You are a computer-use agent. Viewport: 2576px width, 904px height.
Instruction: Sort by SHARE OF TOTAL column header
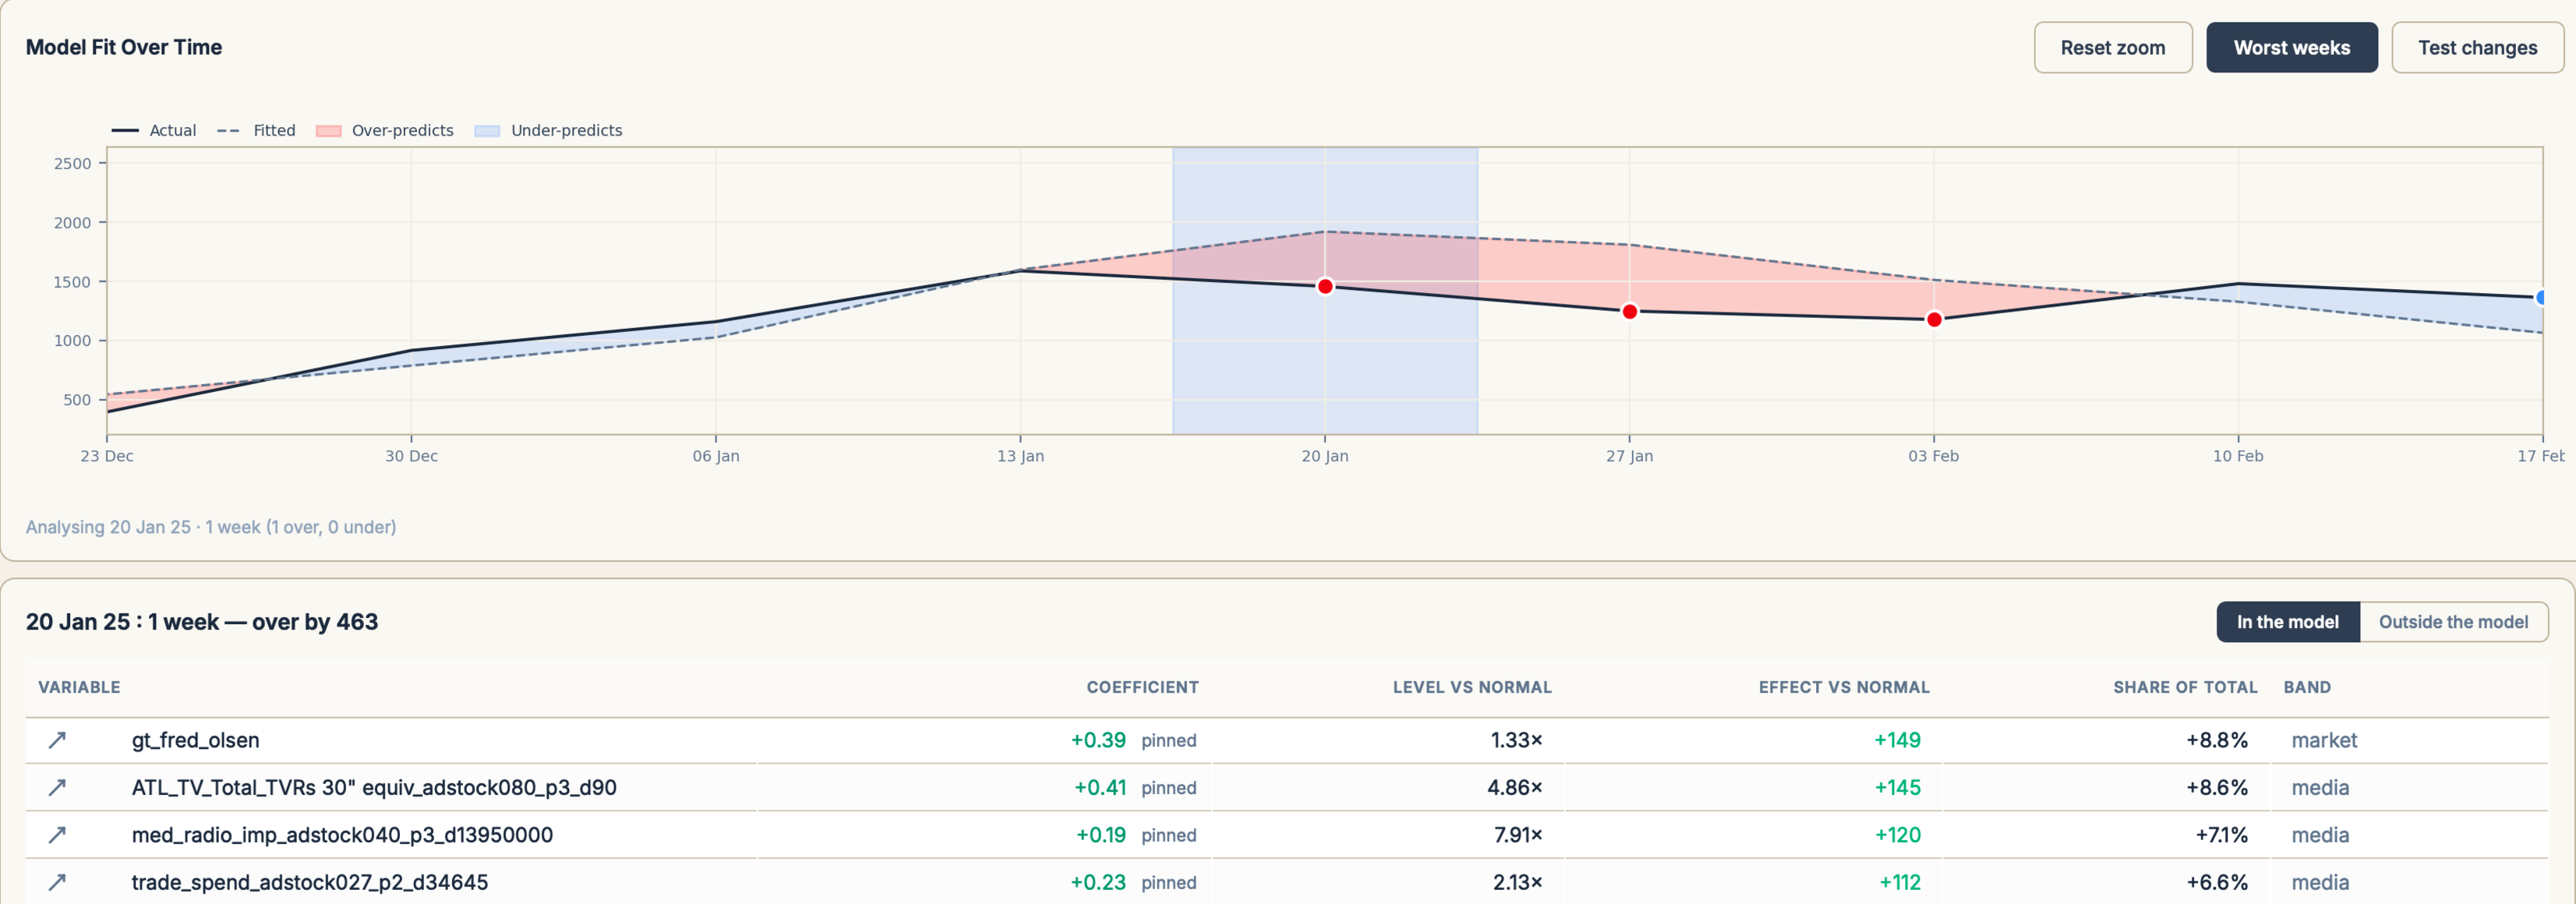click(2185, 687)
